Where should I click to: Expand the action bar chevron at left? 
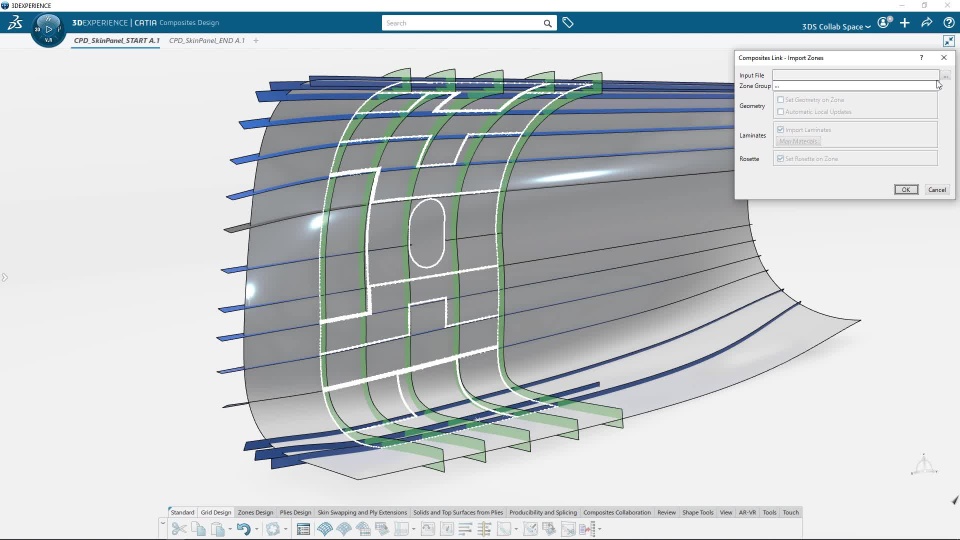(x=163, y=523)
